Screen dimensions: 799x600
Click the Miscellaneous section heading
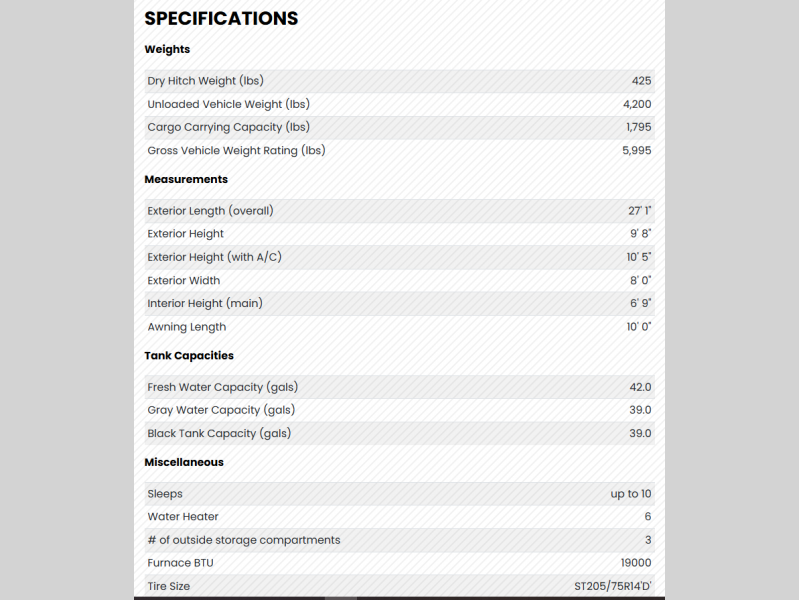184,462
